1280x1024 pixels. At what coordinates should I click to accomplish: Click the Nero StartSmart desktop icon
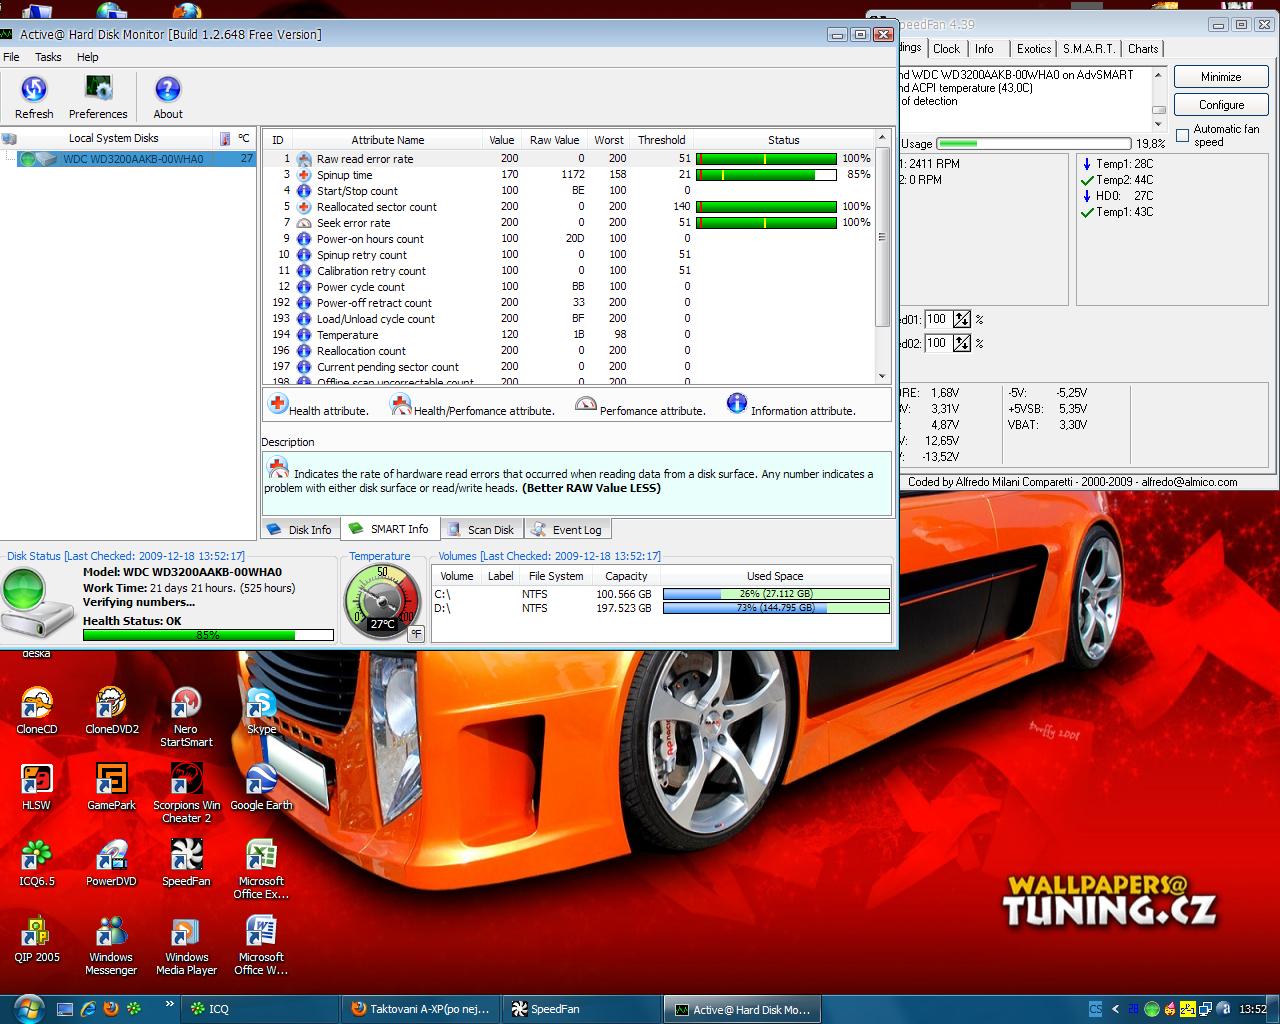click(186, 704)
